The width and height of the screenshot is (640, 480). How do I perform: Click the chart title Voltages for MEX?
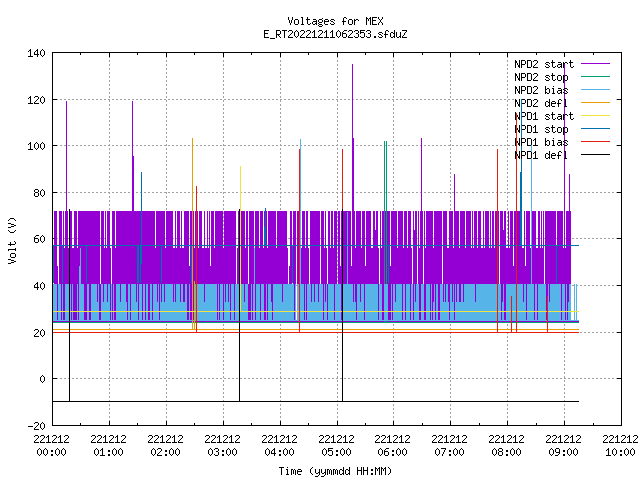click(x=335, y=21)
